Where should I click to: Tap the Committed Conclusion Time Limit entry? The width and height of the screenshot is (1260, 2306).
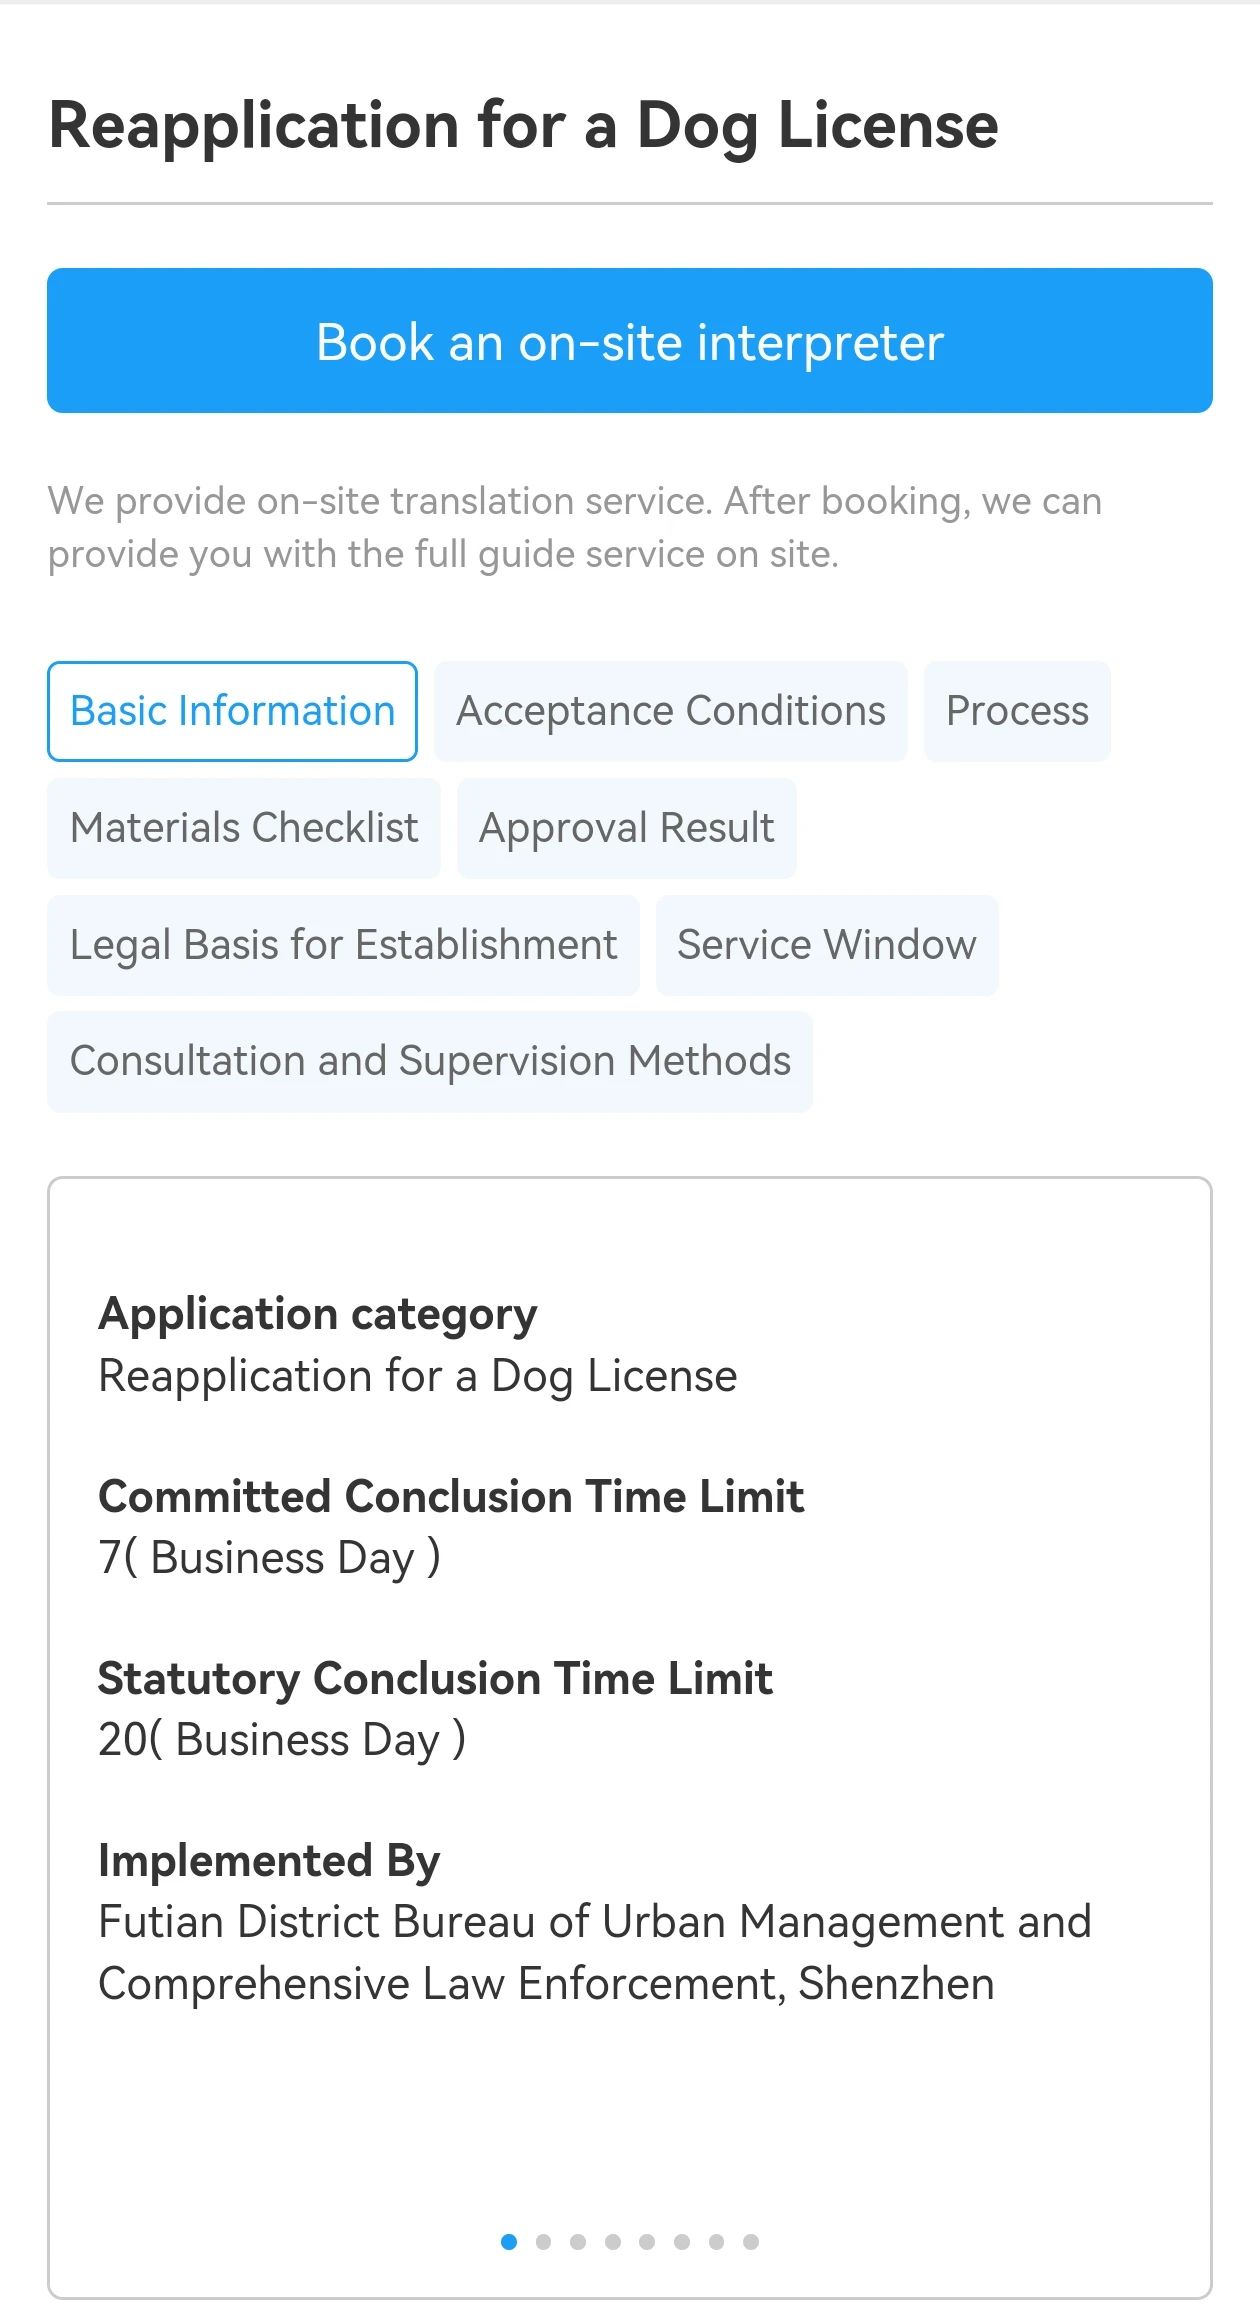451,1527
